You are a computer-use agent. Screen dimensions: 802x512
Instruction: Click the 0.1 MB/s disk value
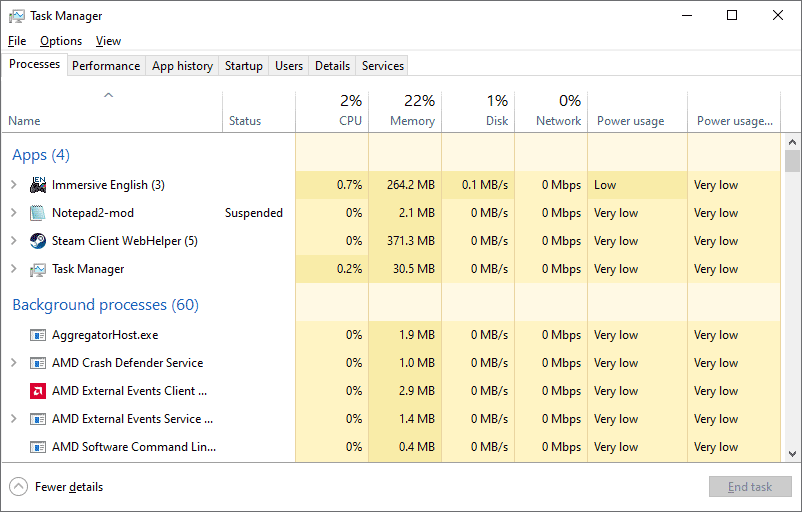click(x=485, y=185)
